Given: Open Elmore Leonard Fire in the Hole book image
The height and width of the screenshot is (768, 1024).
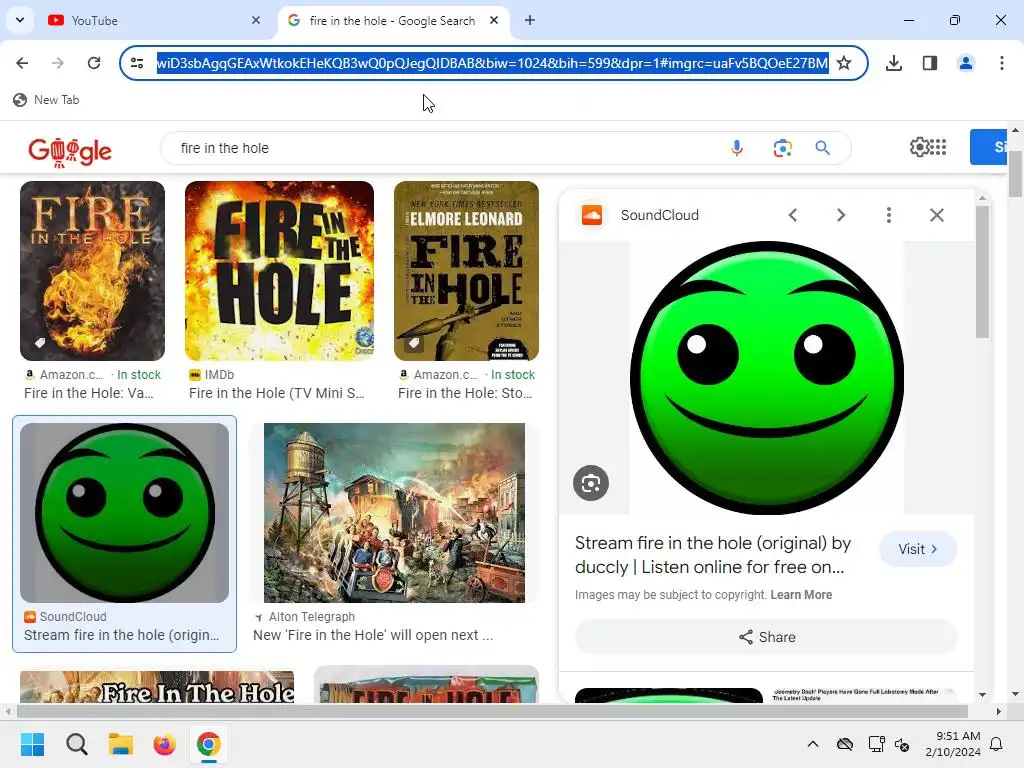Looking at the screenshot, I should pyautogui.click(x=466, y=270).
